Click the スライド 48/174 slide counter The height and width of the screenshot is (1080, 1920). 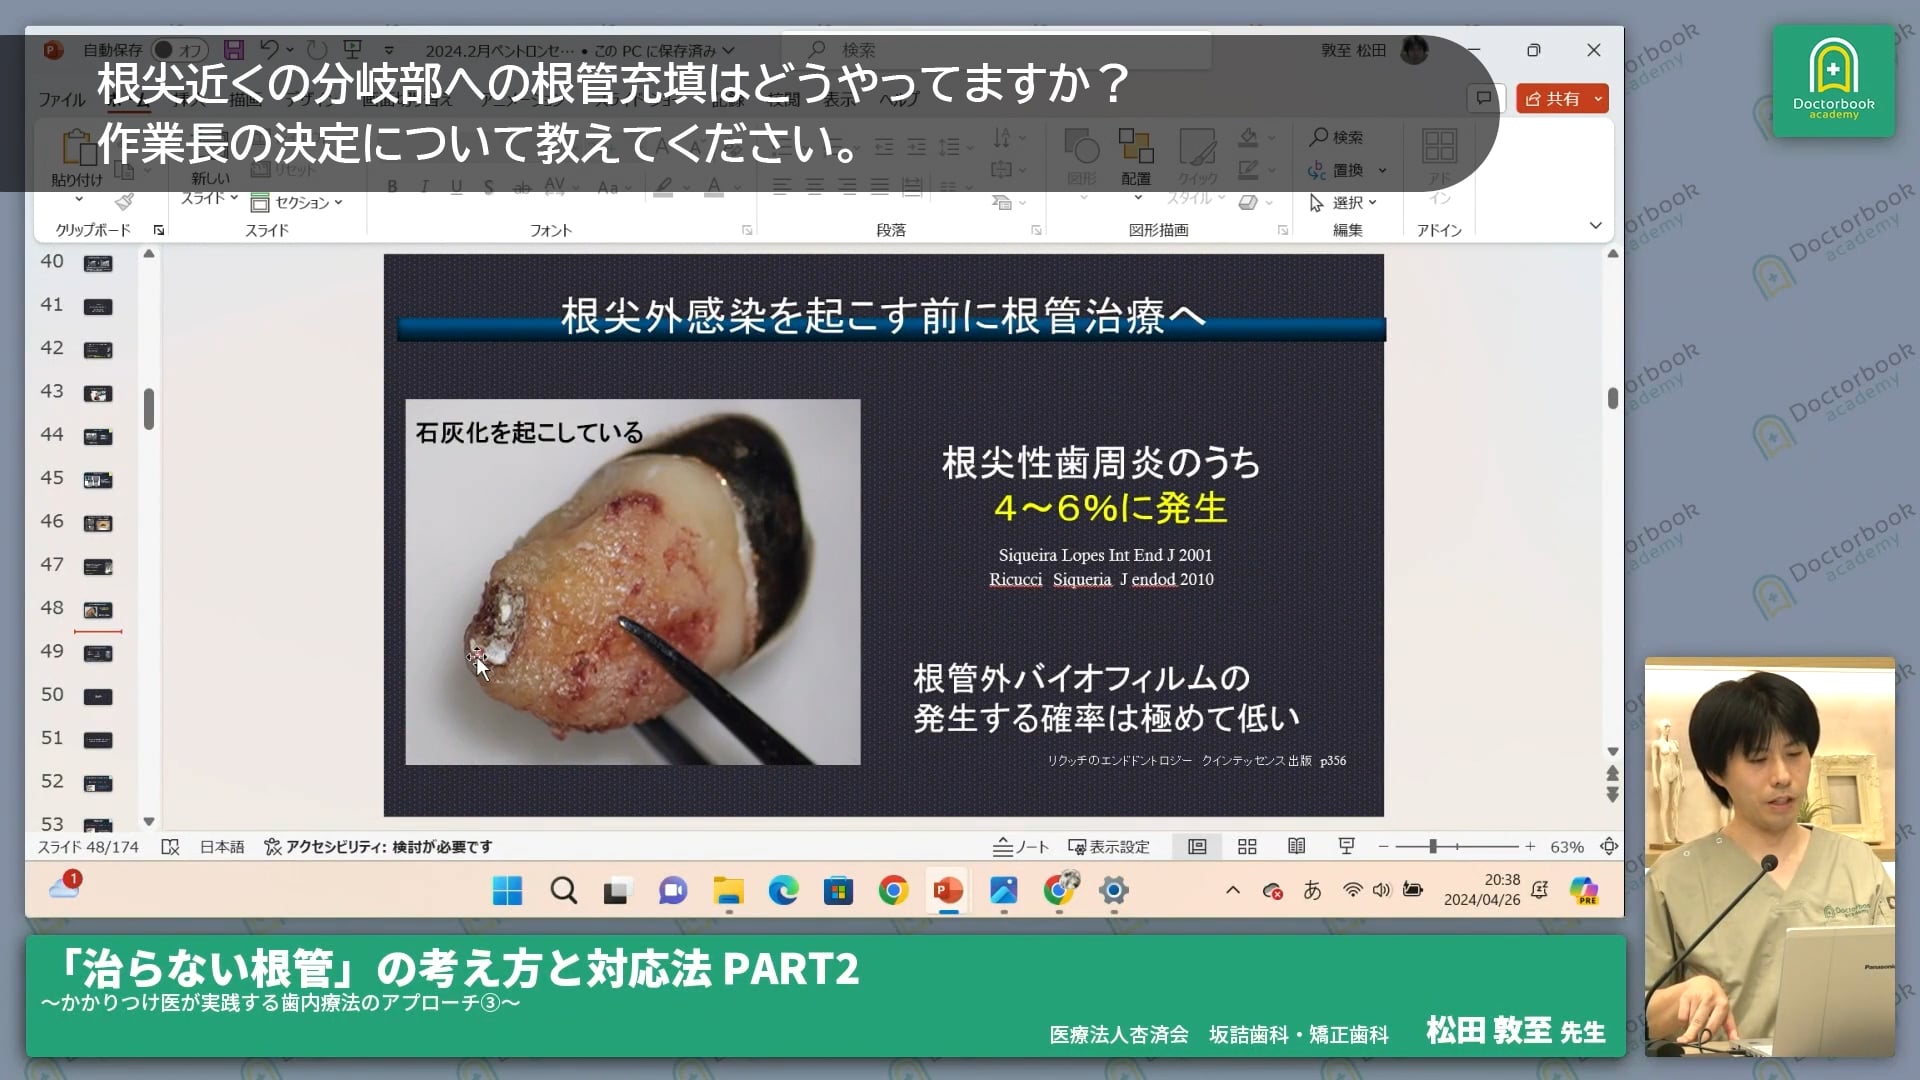point(88,847)
